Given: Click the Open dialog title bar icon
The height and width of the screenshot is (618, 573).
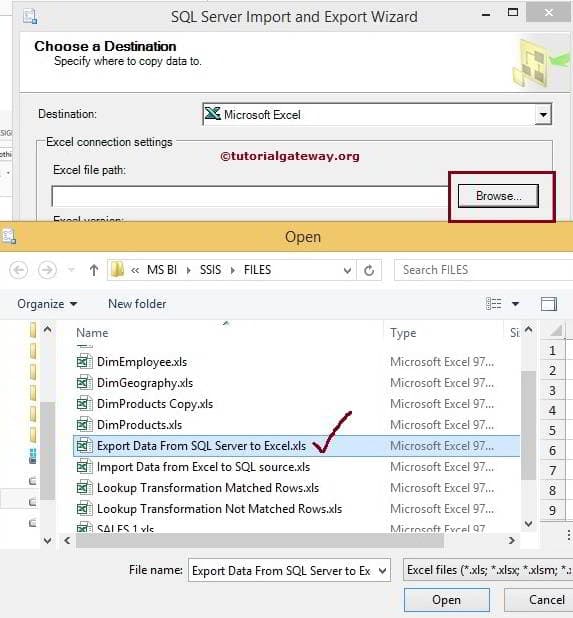Looking at the screenshot, I should [9, 236].
